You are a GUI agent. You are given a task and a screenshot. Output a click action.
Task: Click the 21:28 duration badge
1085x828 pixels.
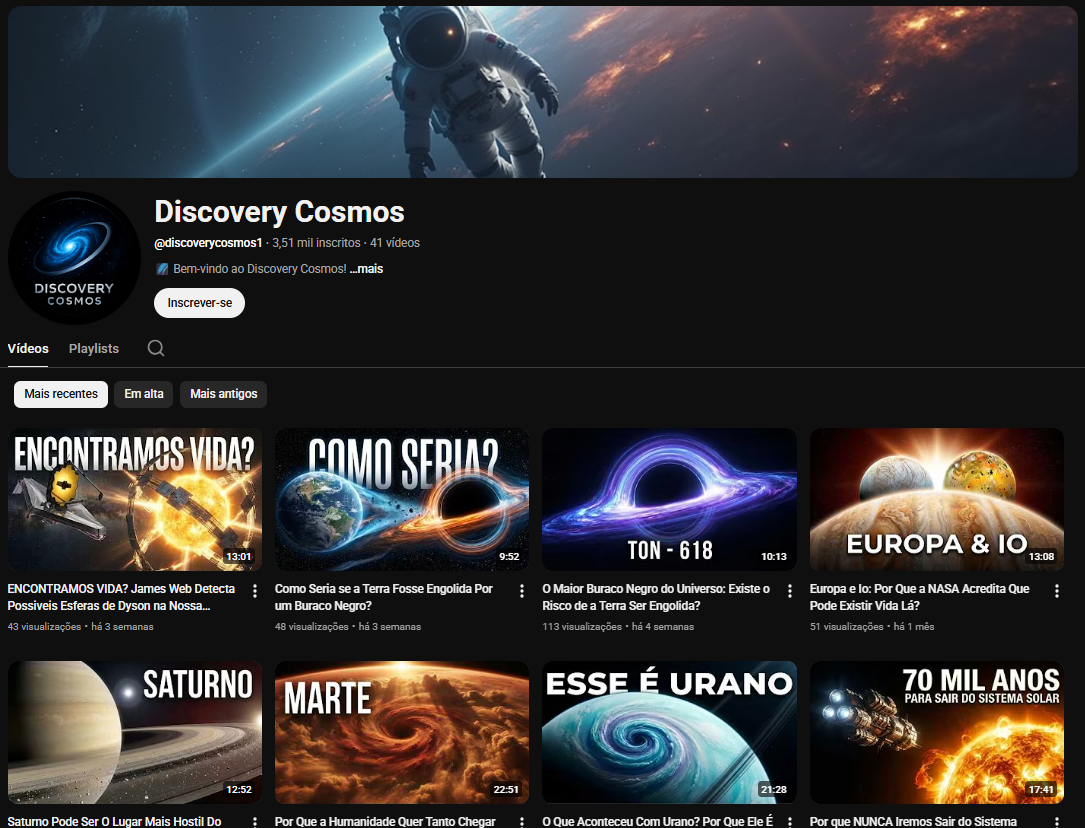pos(774,789)
